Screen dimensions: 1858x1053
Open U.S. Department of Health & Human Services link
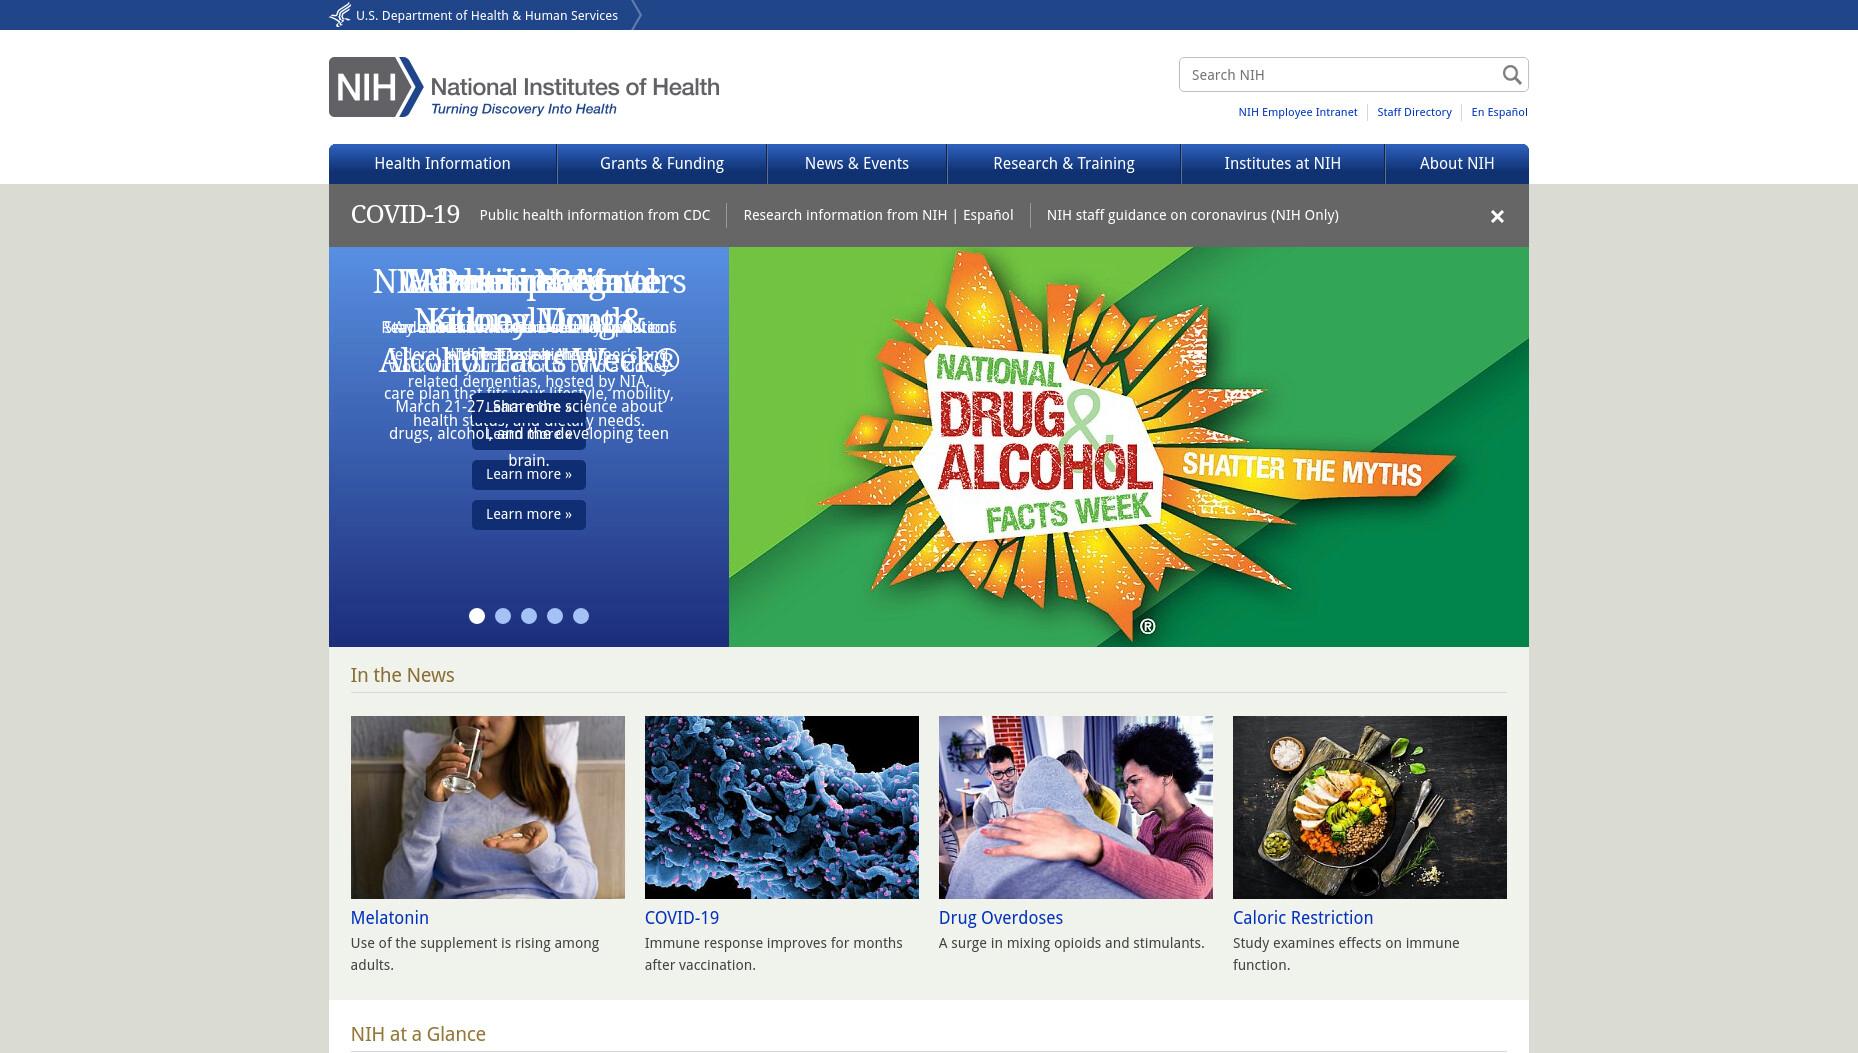[487, 15]
